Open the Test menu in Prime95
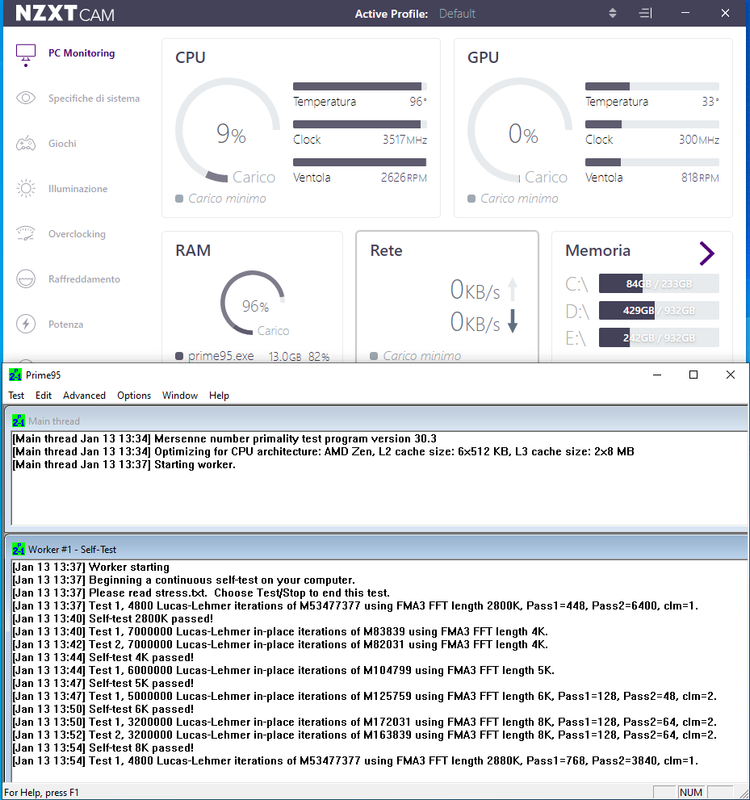The image size is (750, 800). coord(16,395)
